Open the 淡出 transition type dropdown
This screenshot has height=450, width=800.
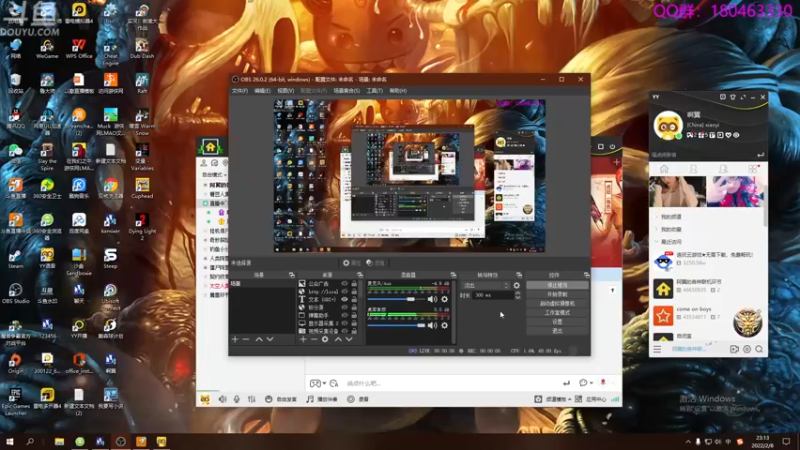pyautogui.click(x=485, y=286)
